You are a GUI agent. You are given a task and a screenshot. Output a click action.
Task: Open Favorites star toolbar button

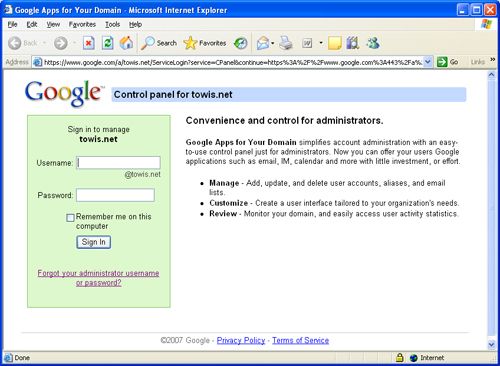coord(205,43)
